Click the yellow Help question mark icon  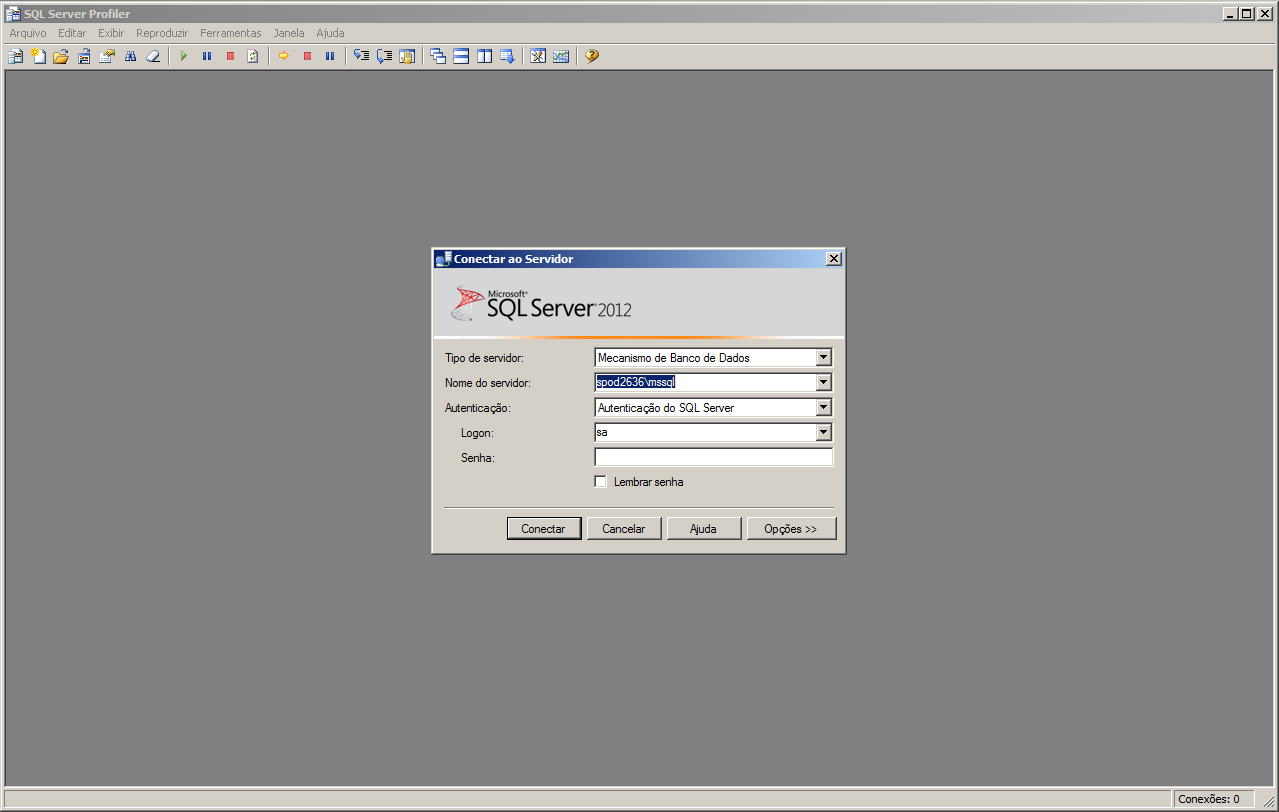coord(592,56)
